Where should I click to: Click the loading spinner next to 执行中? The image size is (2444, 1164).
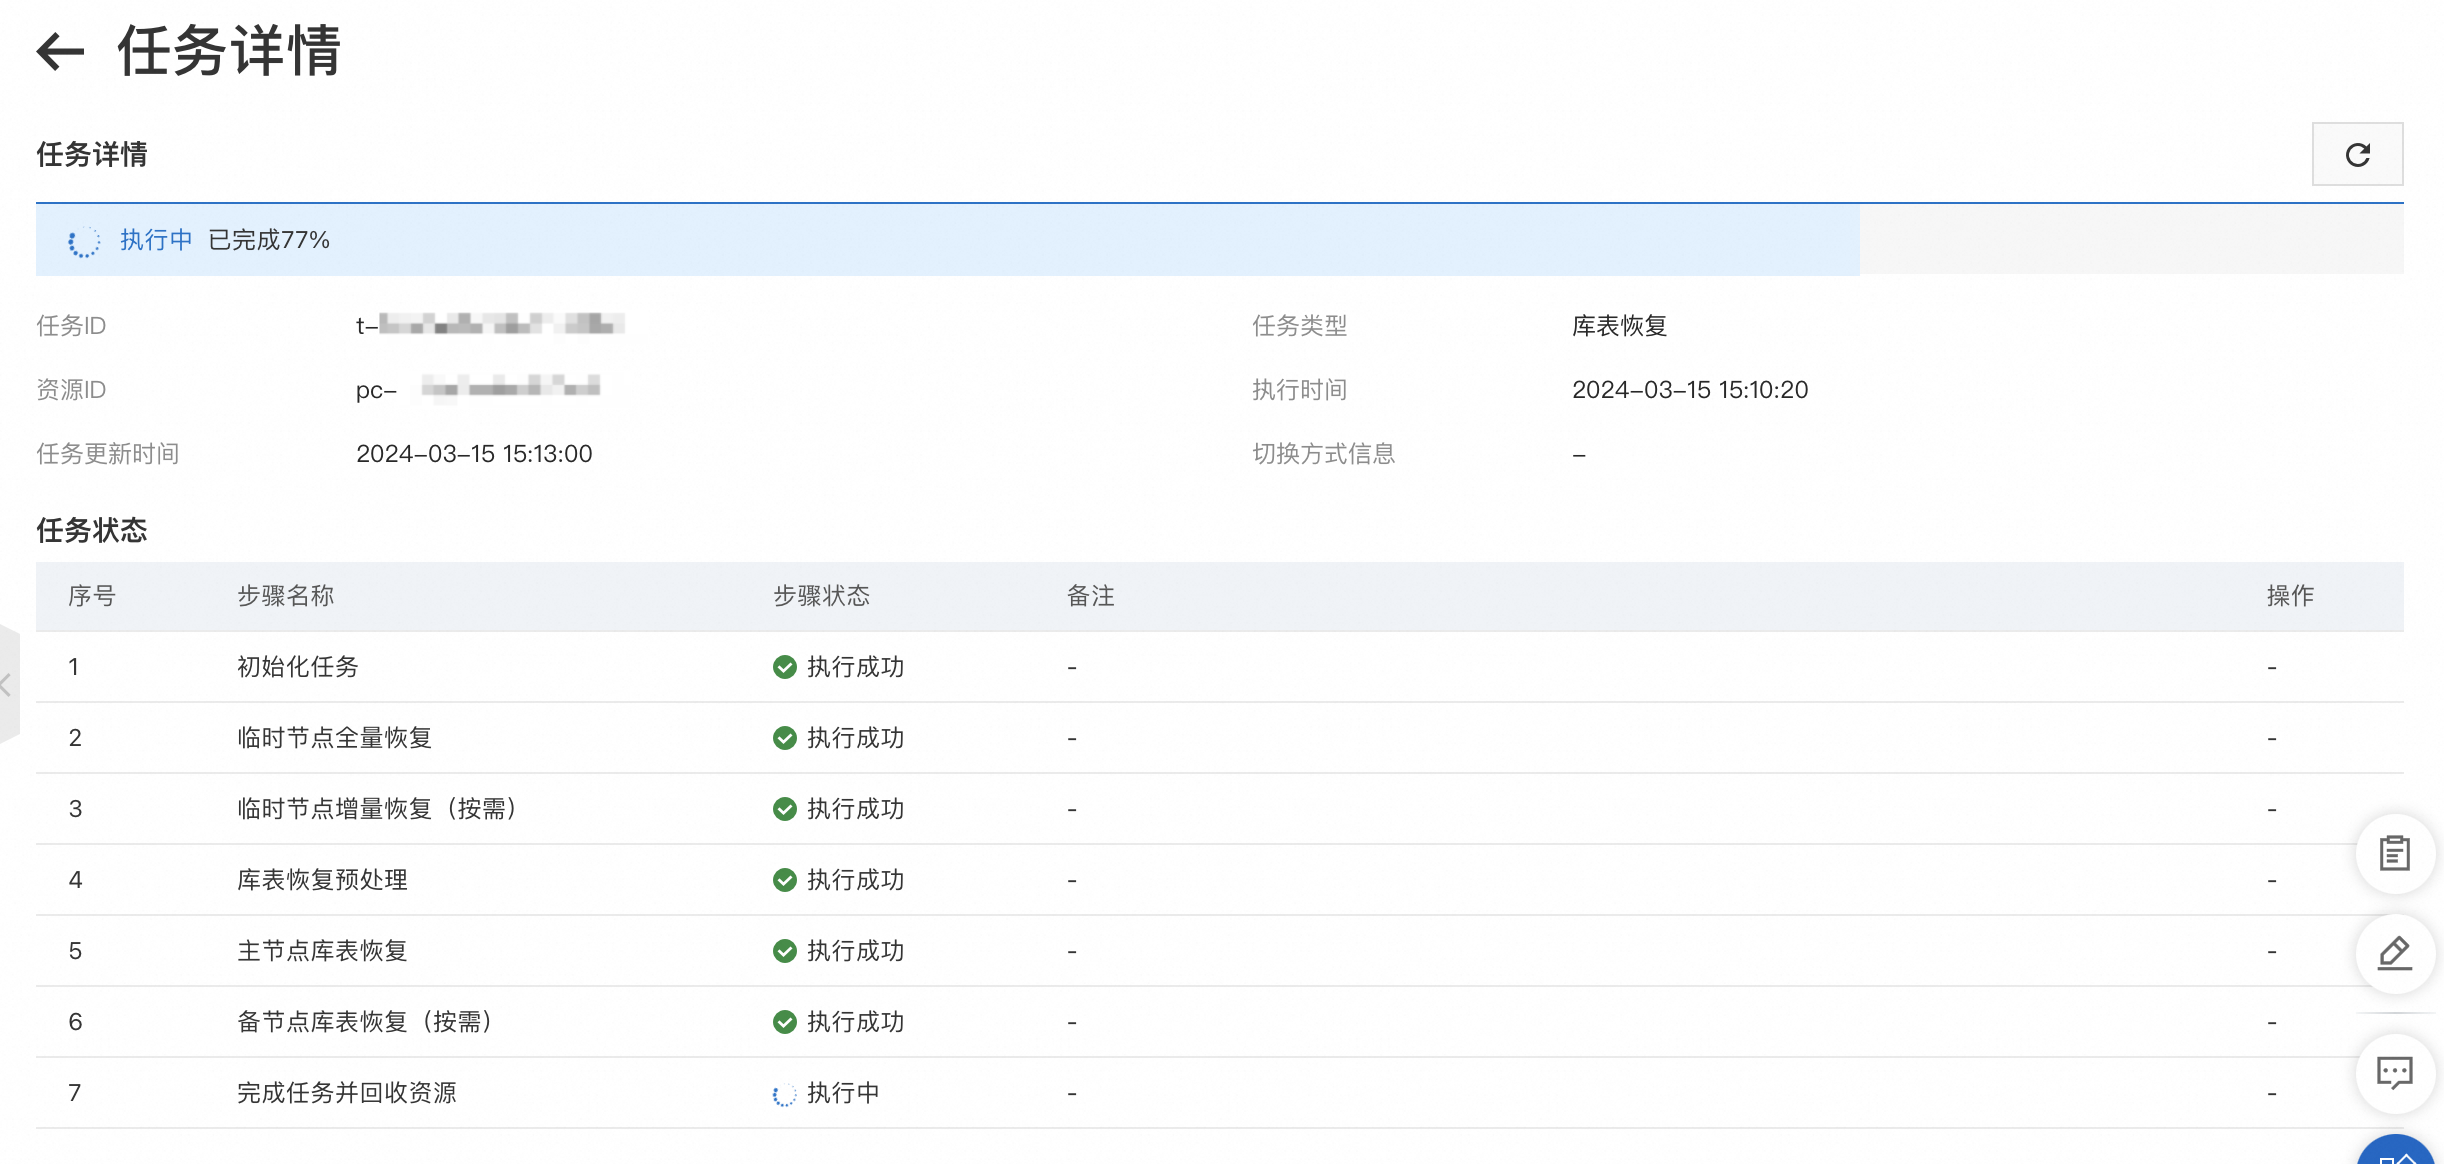pyautogui.click(x=84, y=241)
